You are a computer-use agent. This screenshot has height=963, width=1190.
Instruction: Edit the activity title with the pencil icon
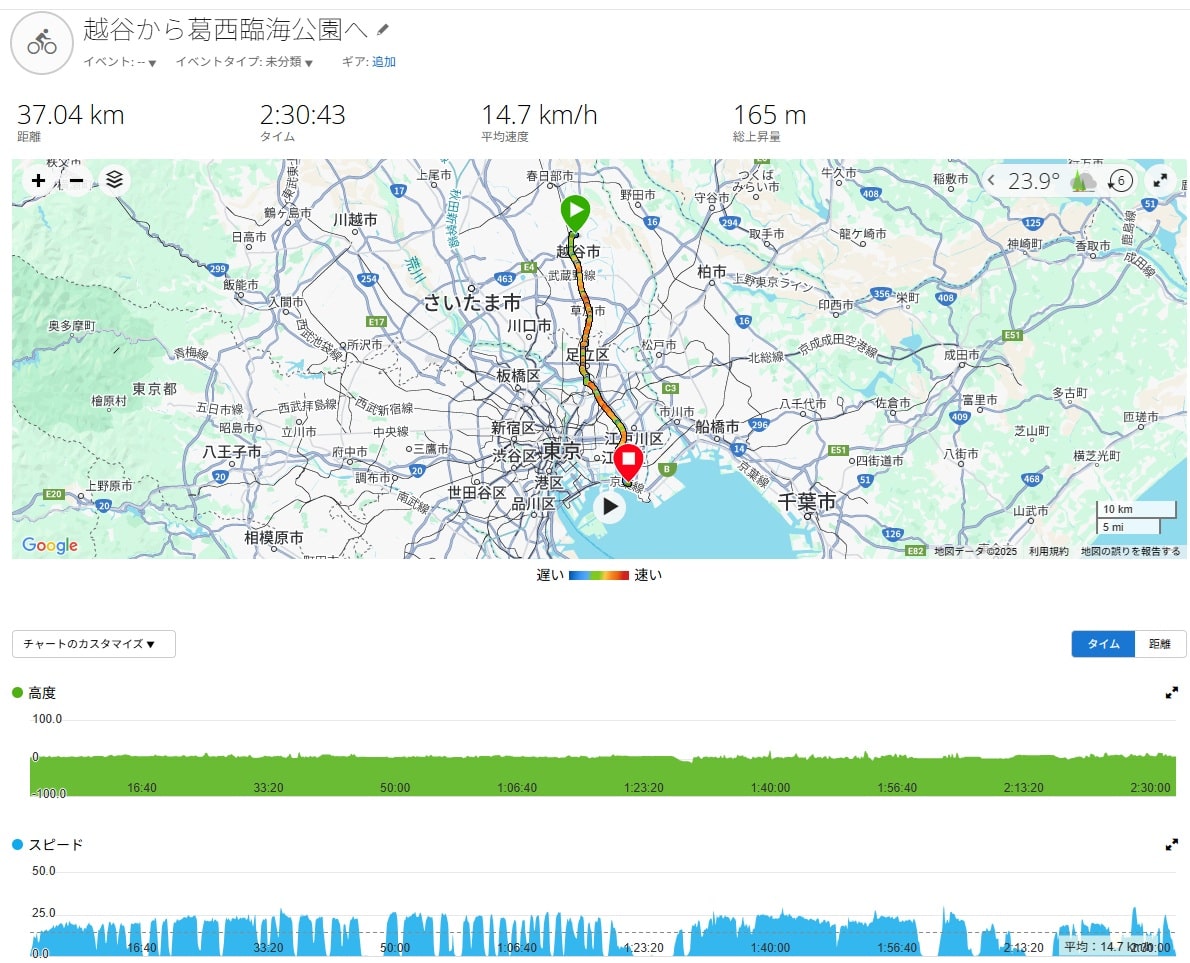[x=383, y=30]
